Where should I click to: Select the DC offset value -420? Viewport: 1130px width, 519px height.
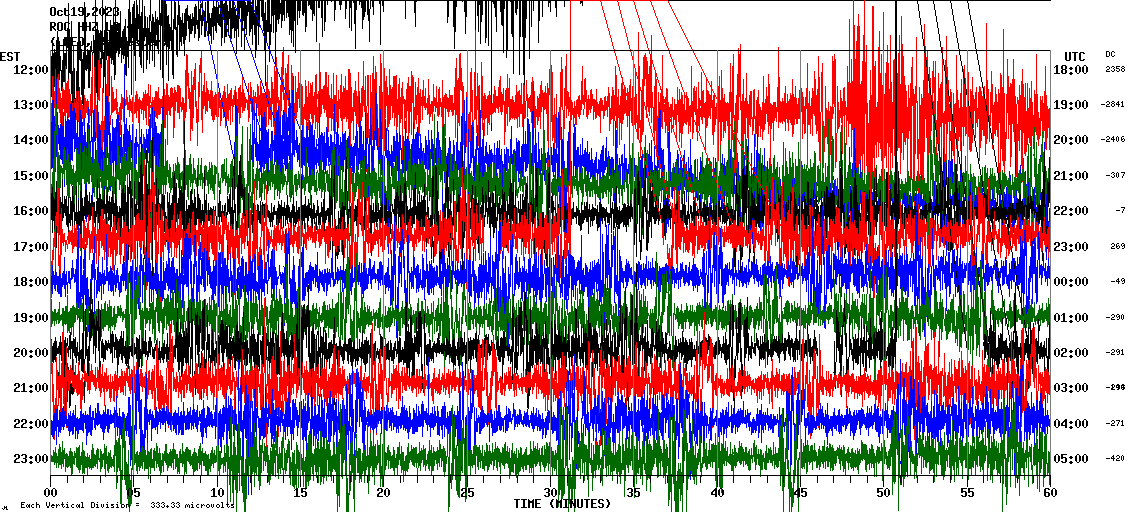pos(1114,459)
